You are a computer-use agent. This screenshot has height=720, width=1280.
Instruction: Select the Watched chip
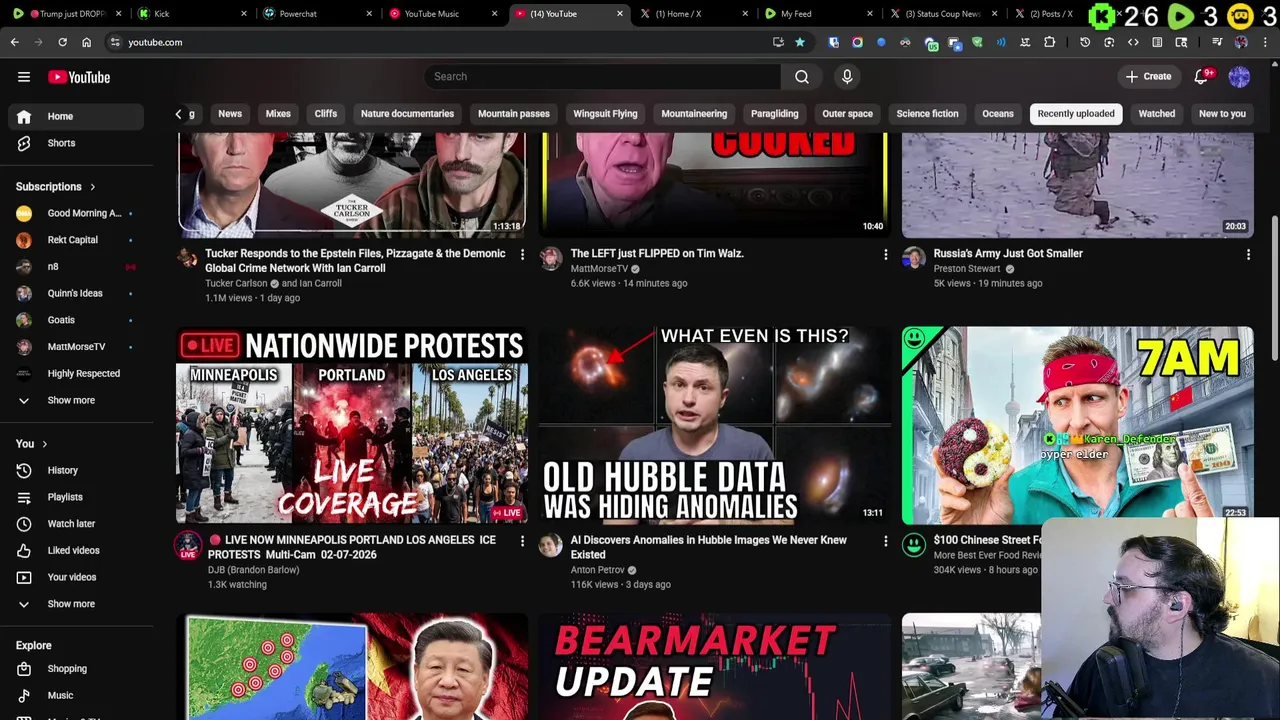1157,113
